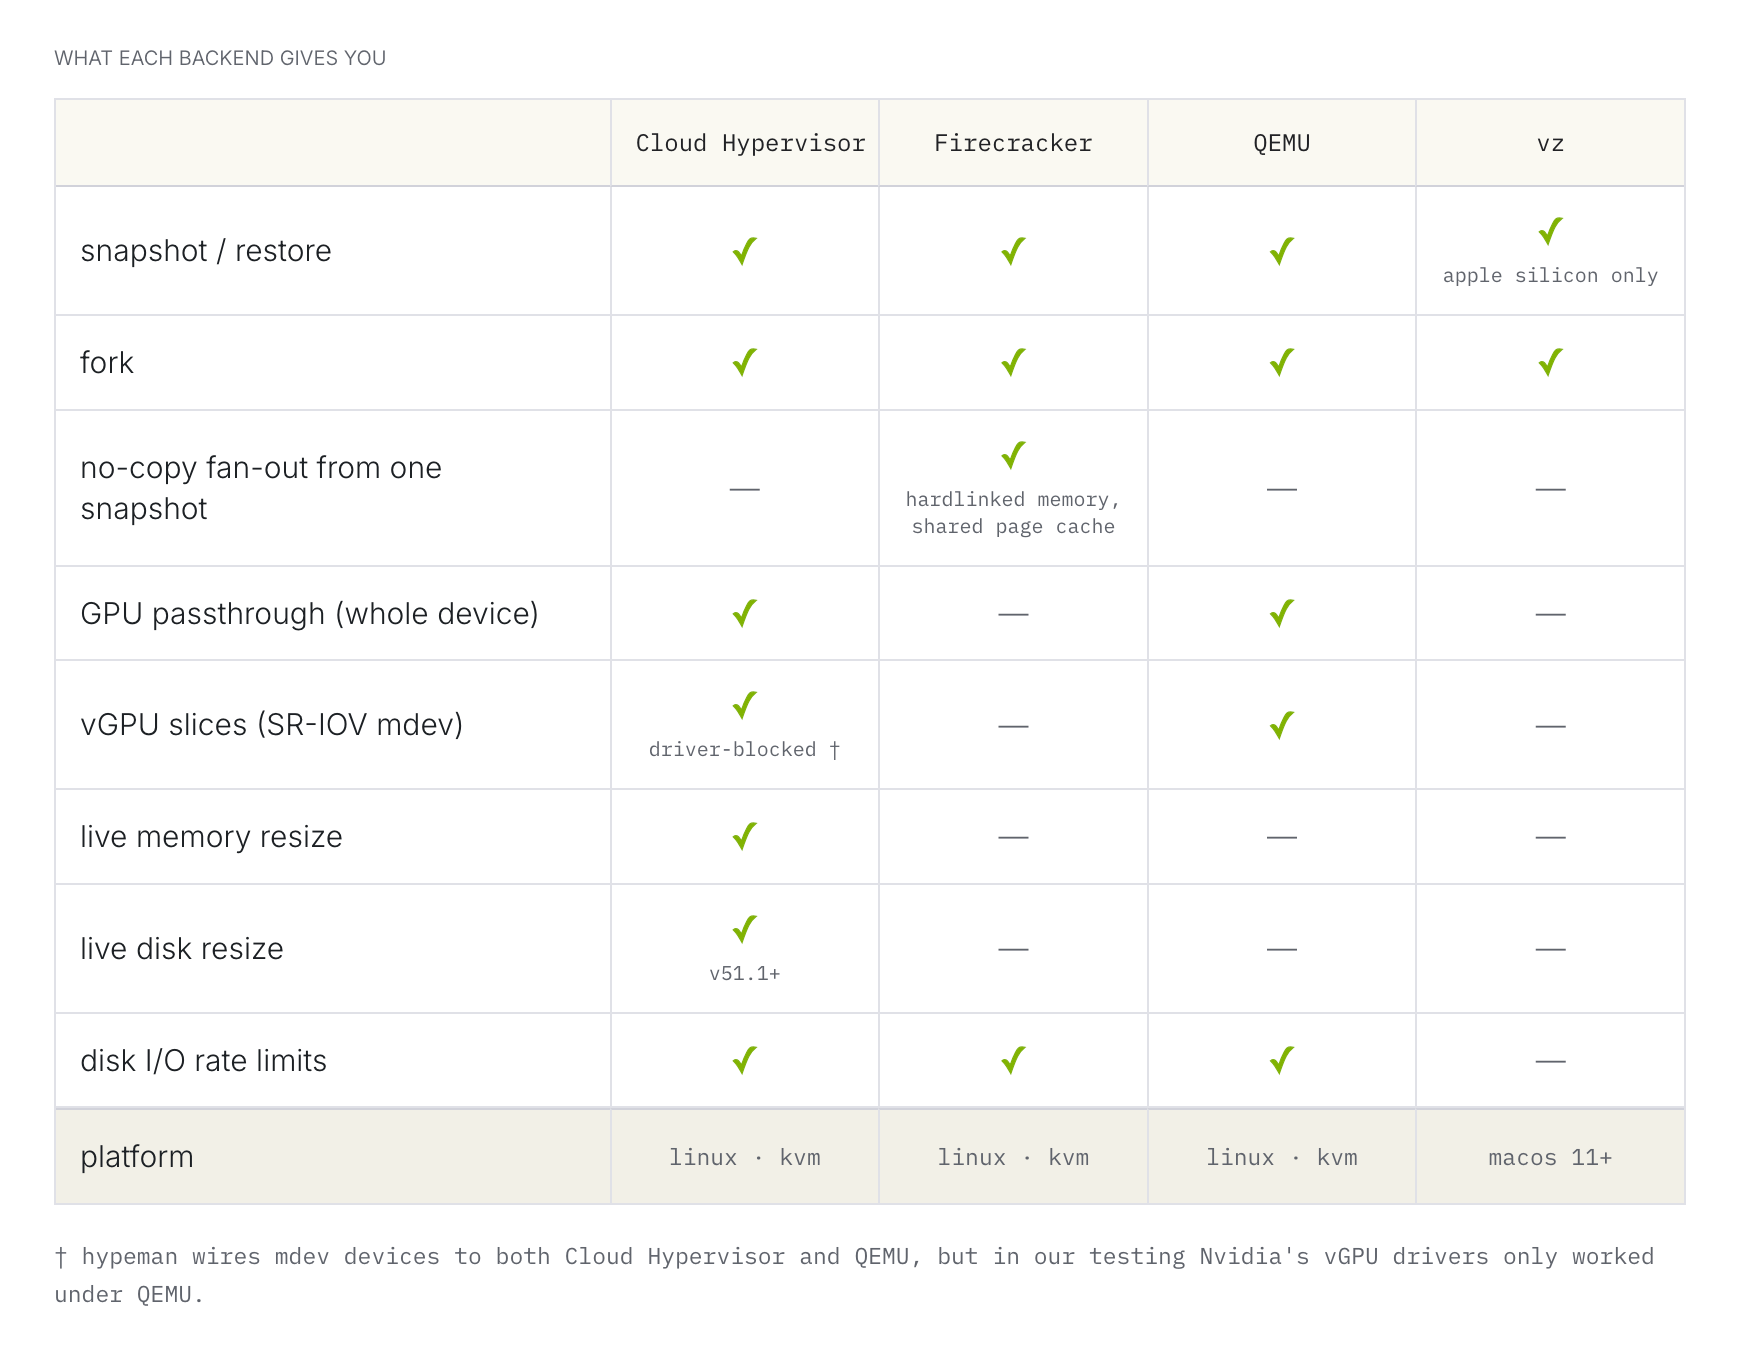Screen dimensions: 1758x1360
Task: Click disk I/O rate limits checkmark under Cloud Hypervisor
Action: tap(745, 1060)
